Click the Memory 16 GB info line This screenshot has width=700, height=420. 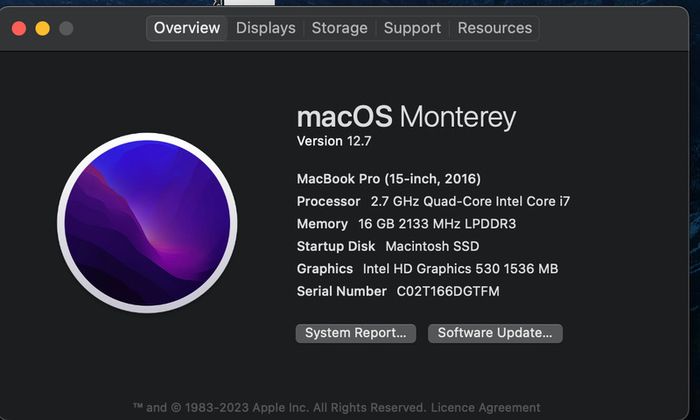coord(406,224)
